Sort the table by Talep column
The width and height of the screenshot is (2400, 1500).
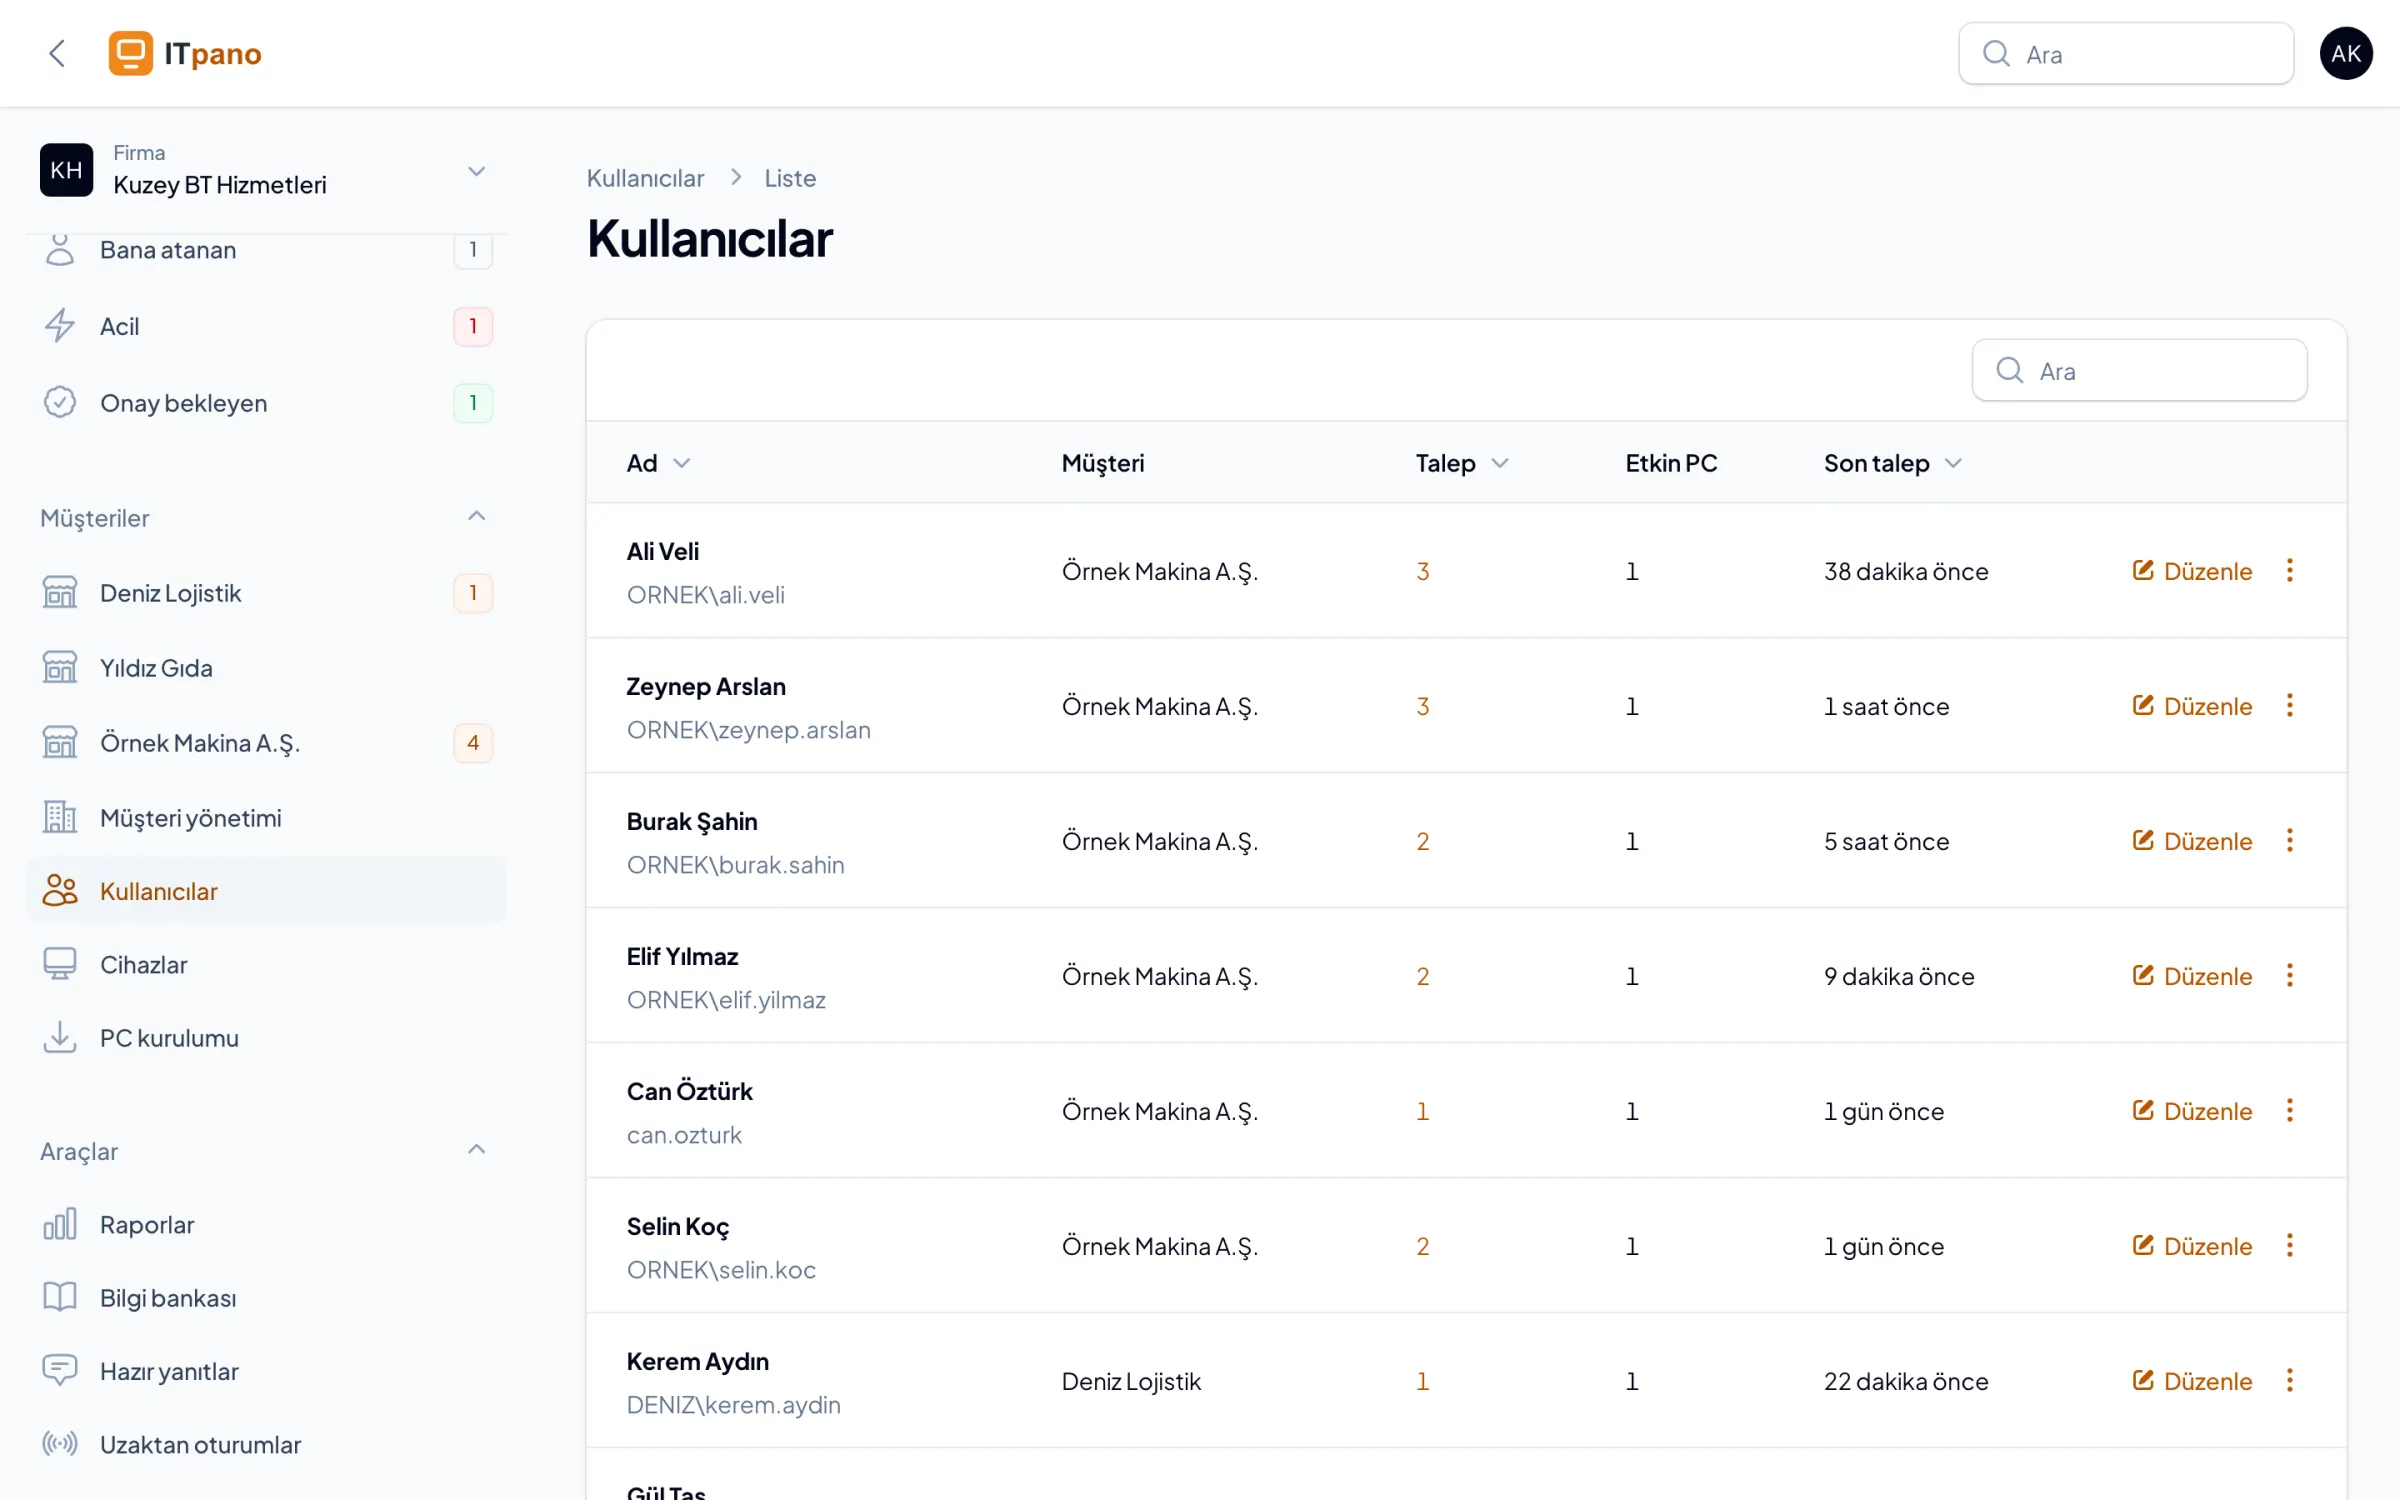(x=1461, y=463)
